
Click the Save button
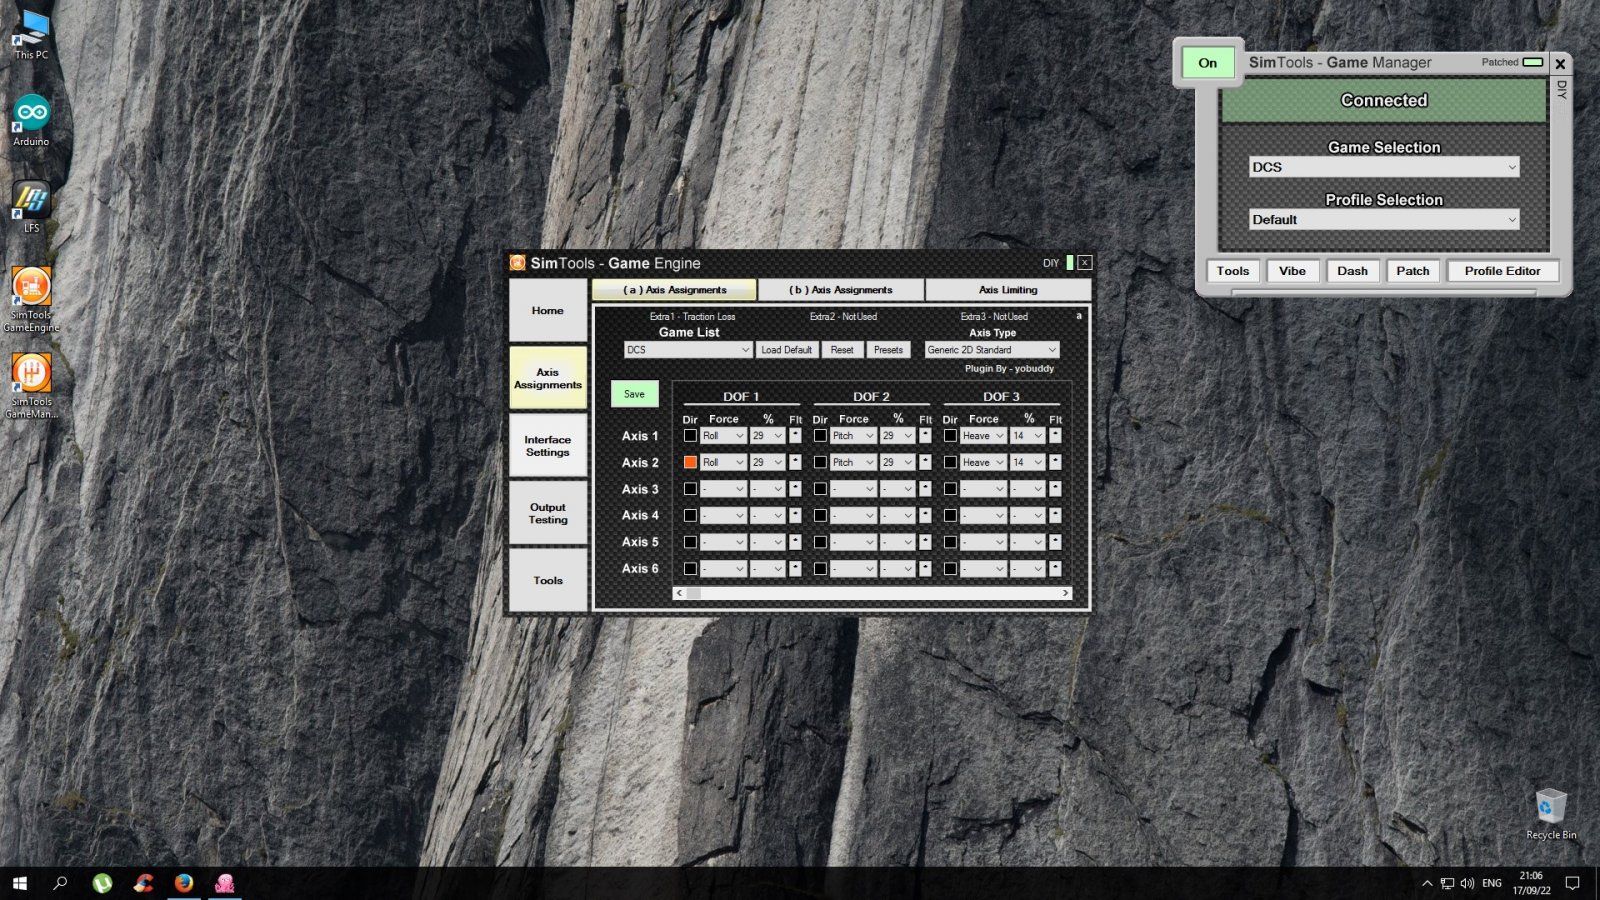pos(634,394)
